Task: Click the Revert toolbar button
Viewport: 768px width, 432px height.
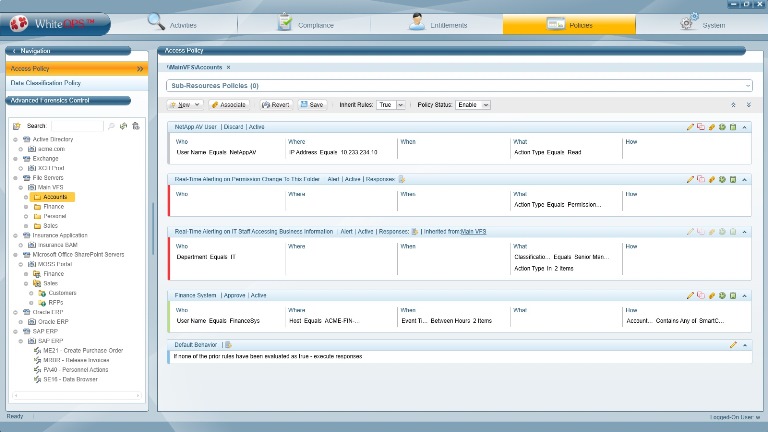Action: (276, 104)
